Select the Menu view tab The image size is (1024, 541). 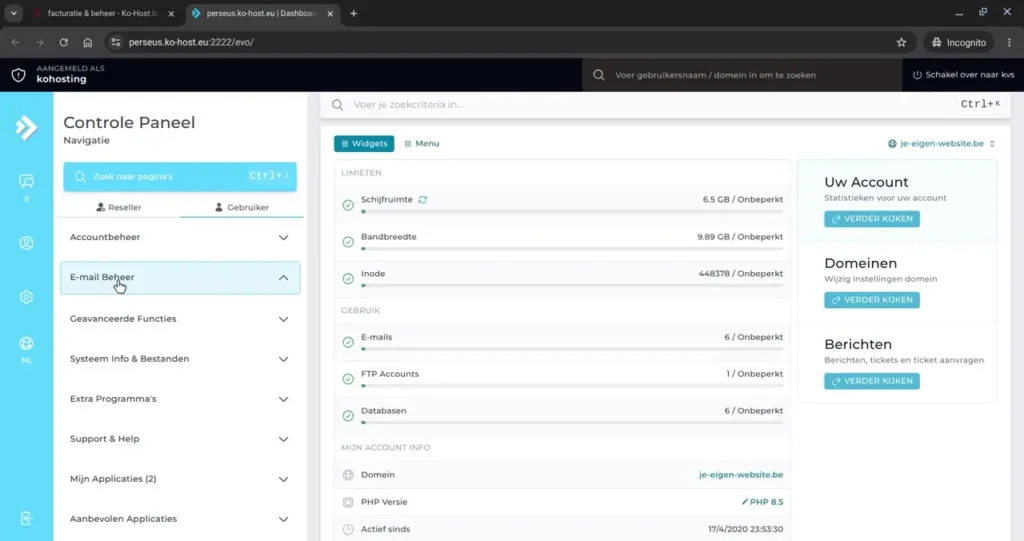(422, 144)
